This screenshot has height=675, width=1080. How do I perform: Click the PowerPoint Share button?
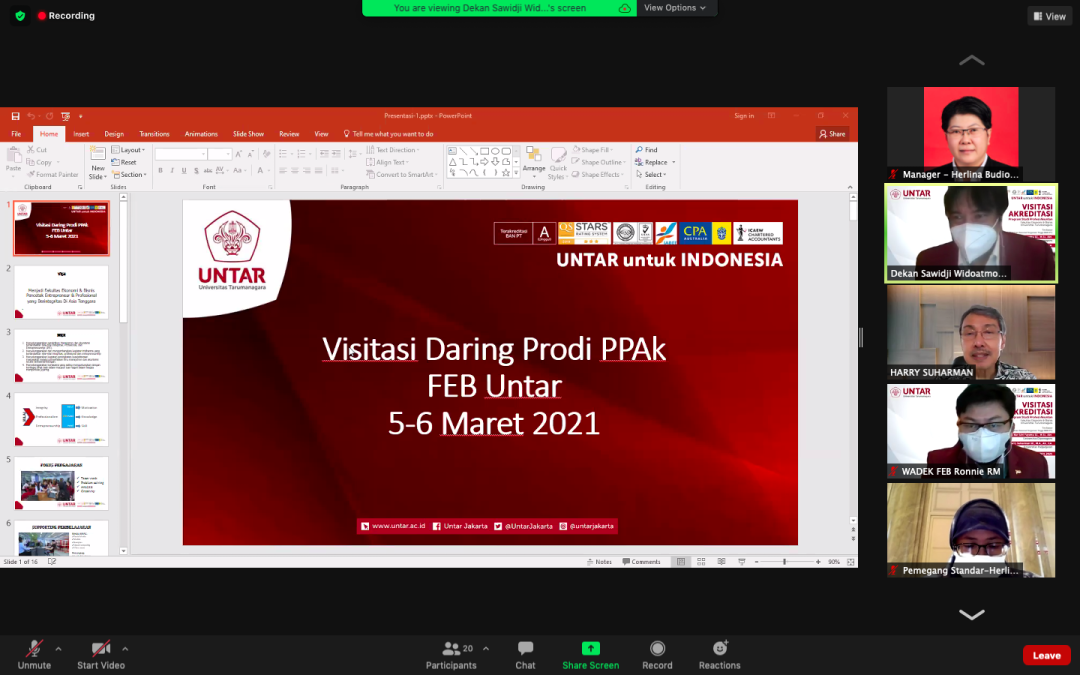coord(832,134)
